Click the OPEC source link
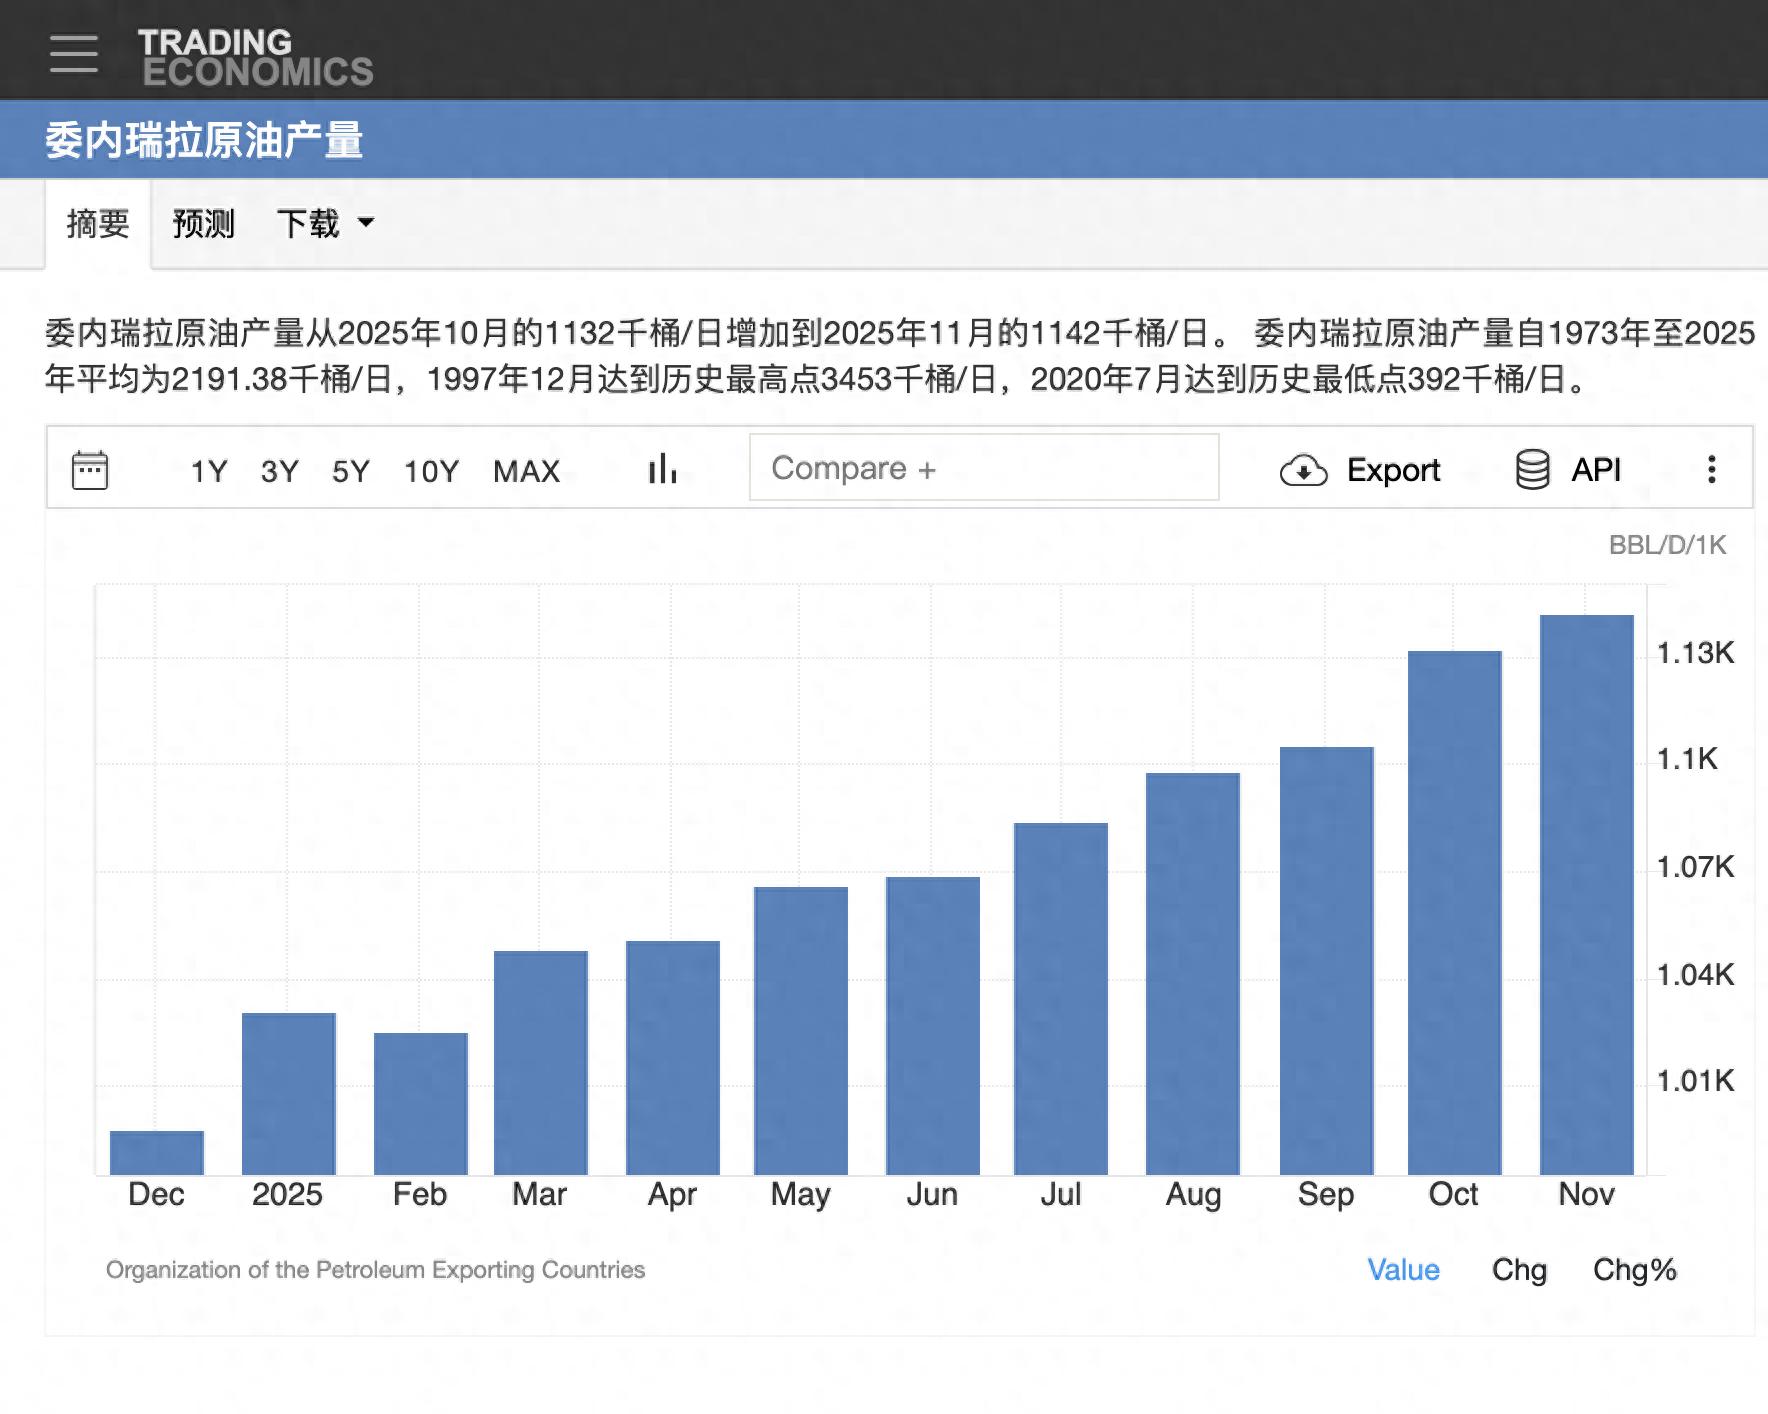The height and width of the screenshot is (1414, 1768). (375, 1269)
